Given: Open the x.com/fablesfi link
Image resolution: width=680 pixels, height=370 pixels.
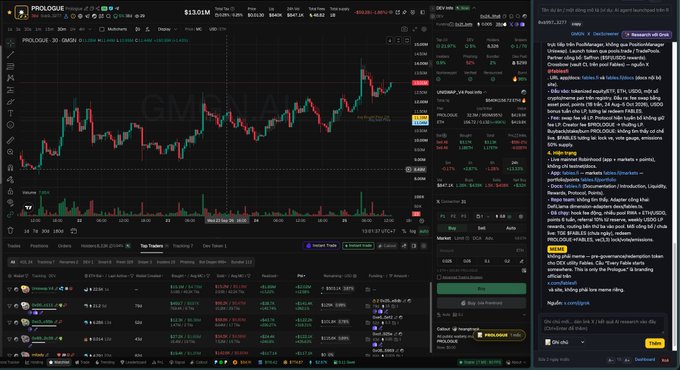Looking at the screenshot, I should 562,283.
